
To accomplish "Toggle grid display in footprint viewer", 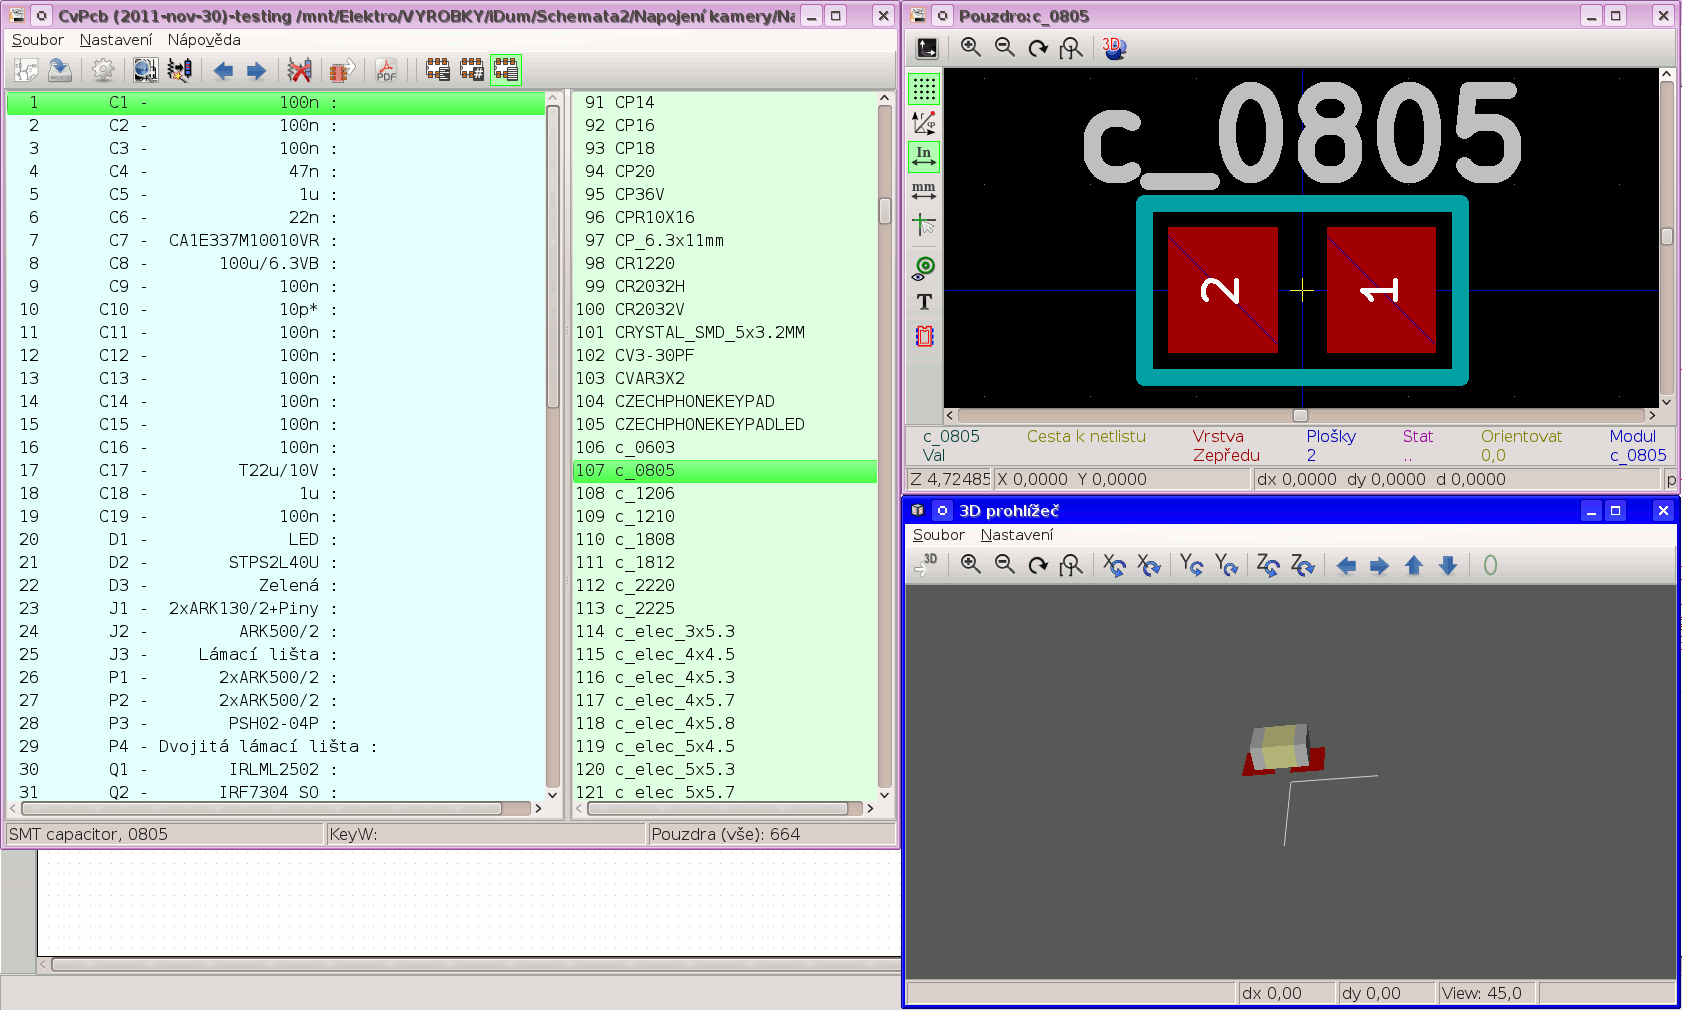I will (x=924, y=89).
